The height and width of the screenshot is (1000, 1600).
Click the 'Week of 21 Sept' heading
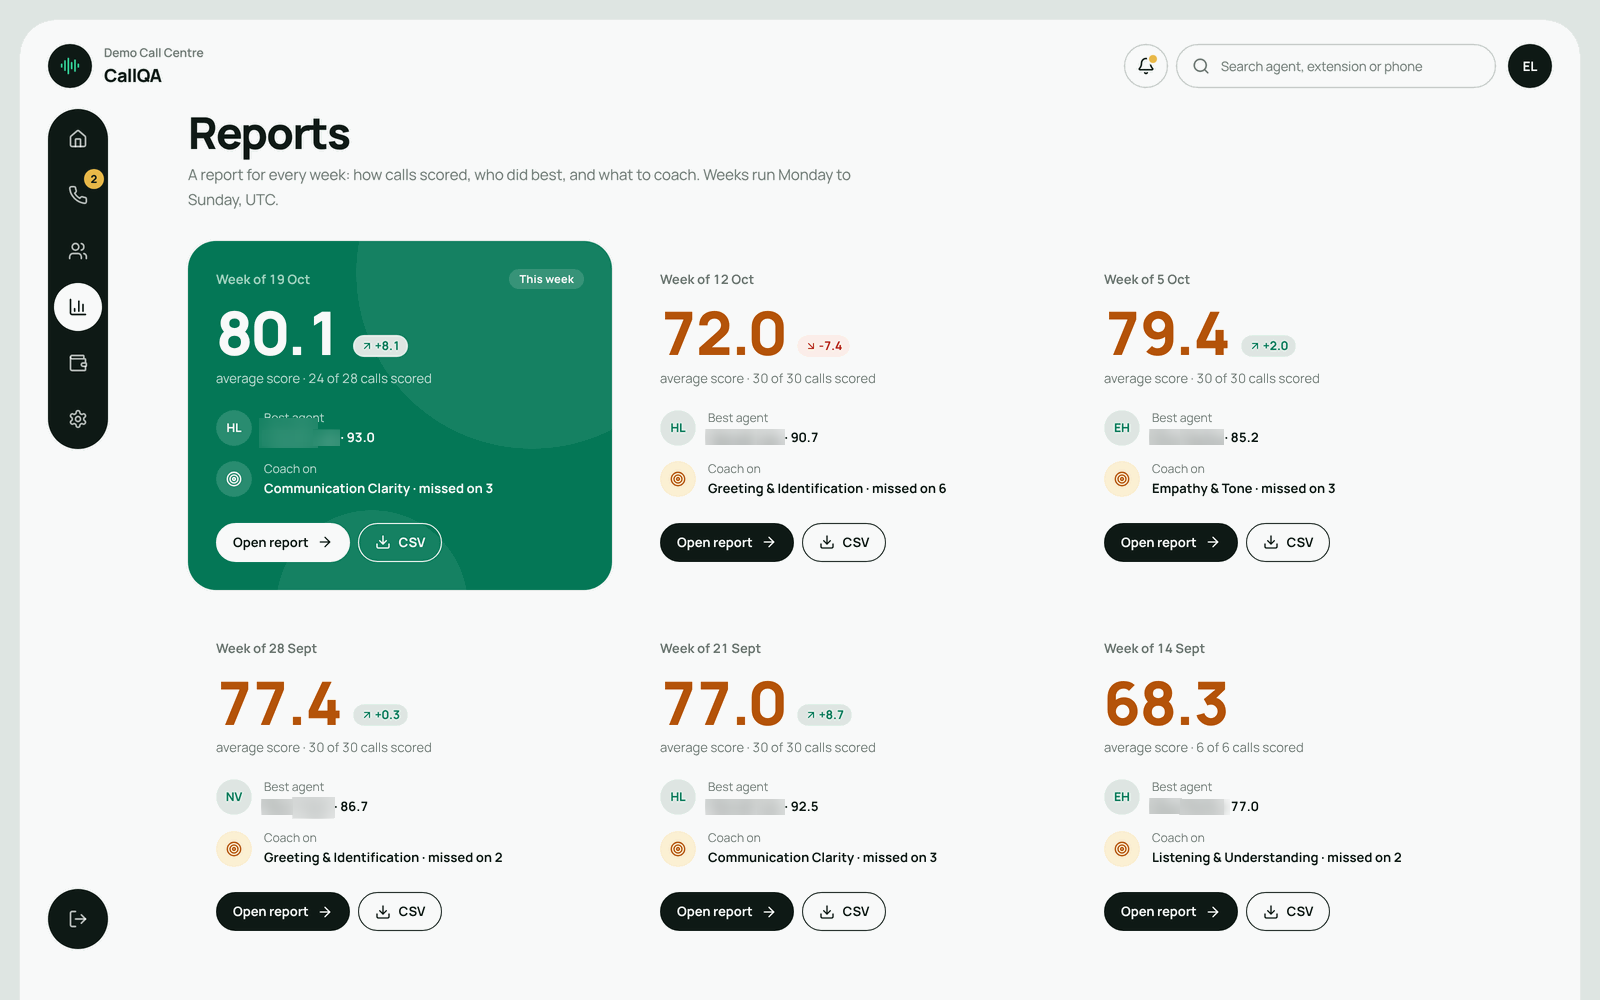710,648
